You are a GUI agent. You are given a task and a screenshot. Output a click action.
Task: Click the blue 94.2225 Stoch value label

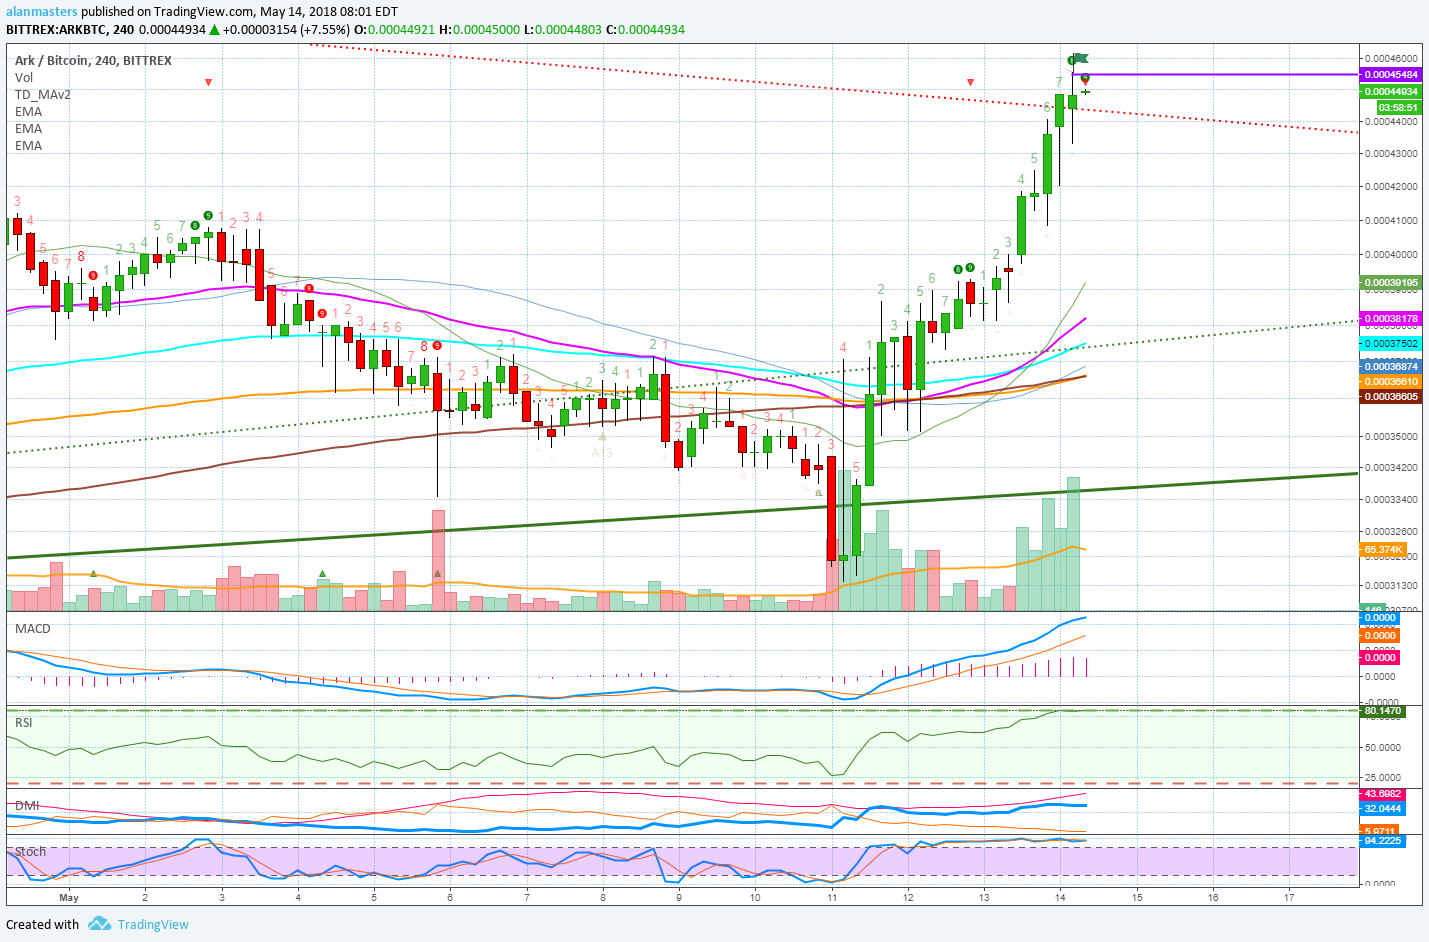pos(1383,840)
